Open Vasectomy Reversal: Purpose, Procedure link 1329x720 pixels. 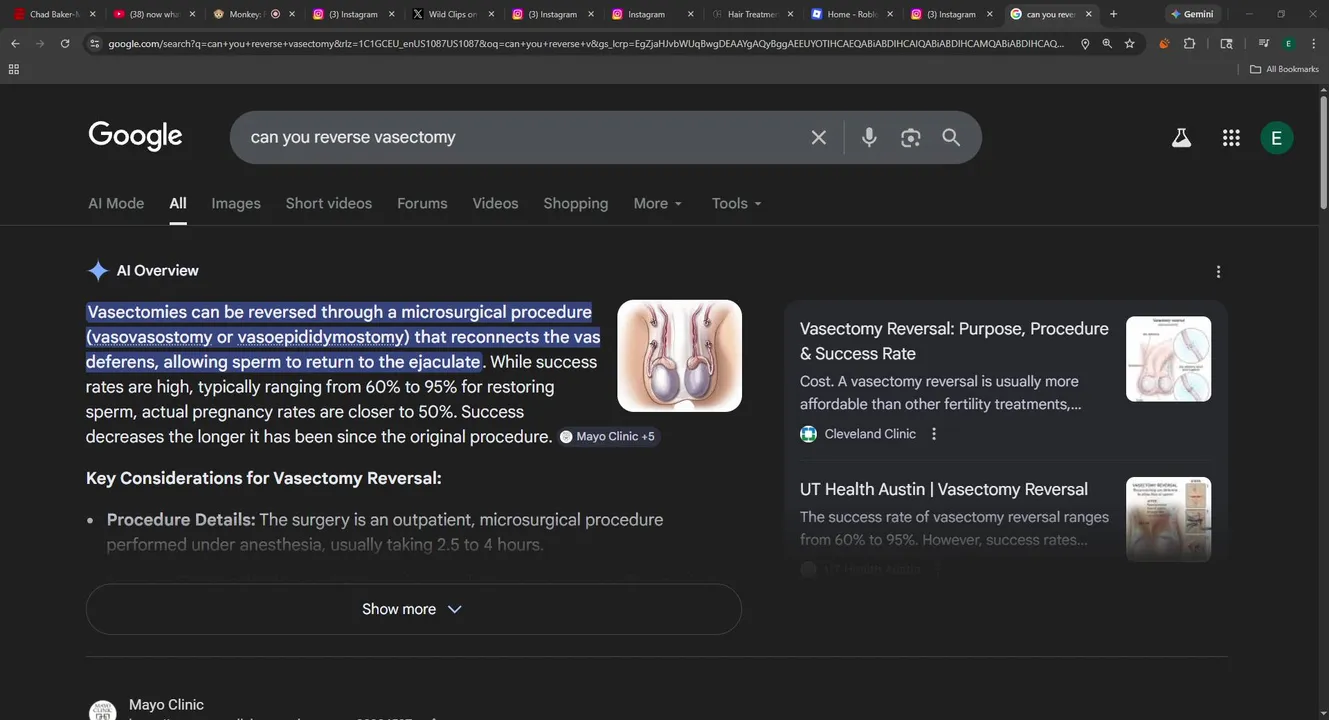tap(954, 341)
